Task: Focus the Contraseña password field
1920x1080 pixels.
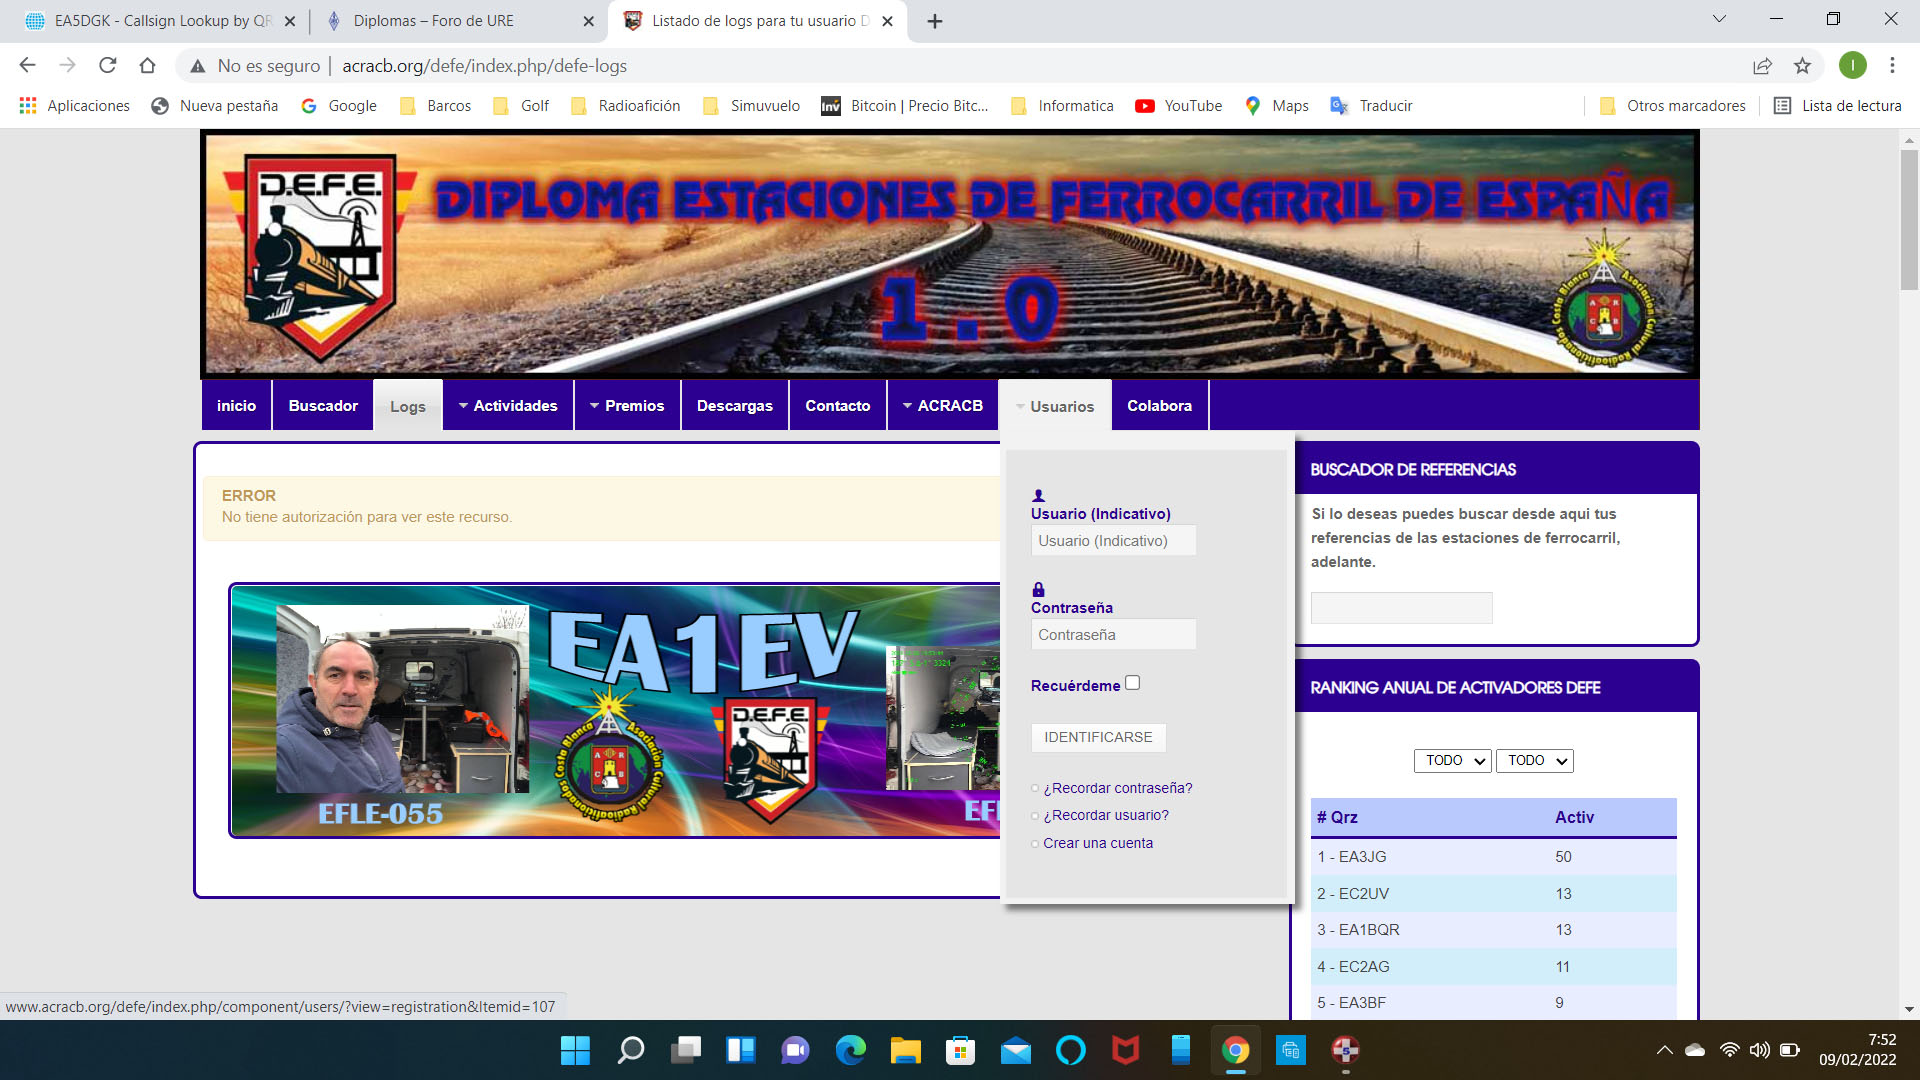Action: coord(1113,635)
